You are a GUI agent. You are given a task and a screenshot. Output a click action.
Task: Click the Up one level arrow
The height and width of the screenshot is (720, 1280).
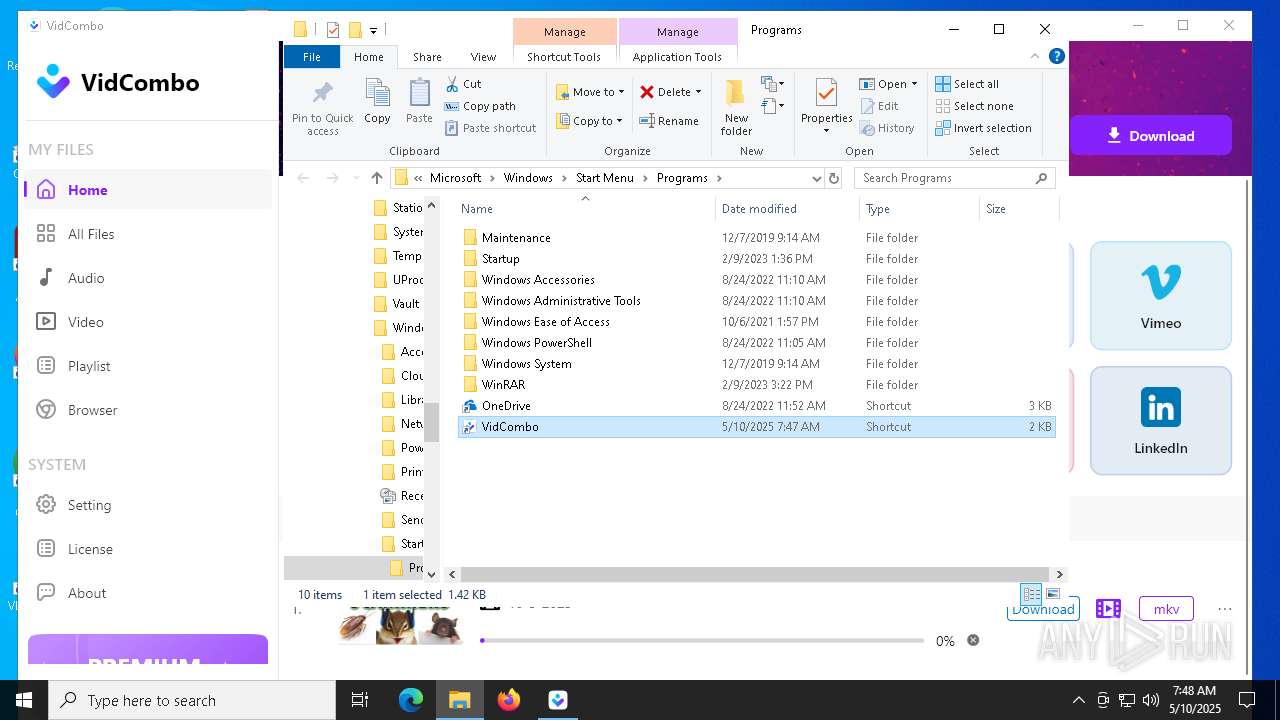(x=376, y=178)
